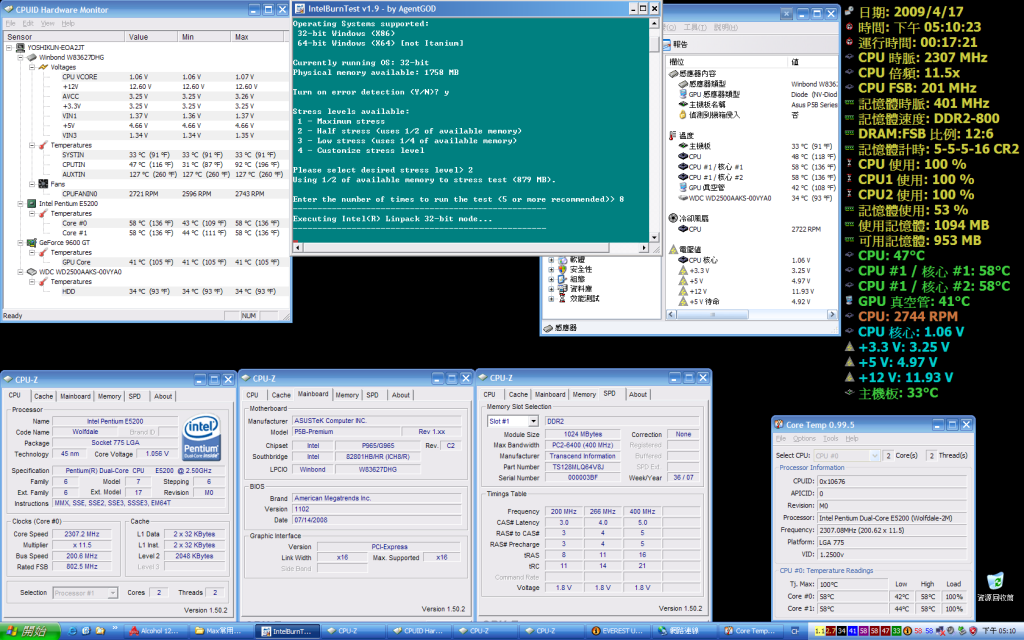Viewport: 1024px width, 640px height.
Task: Expand the 安全性 node in EVEREST
Action: (x=551, y=269)
